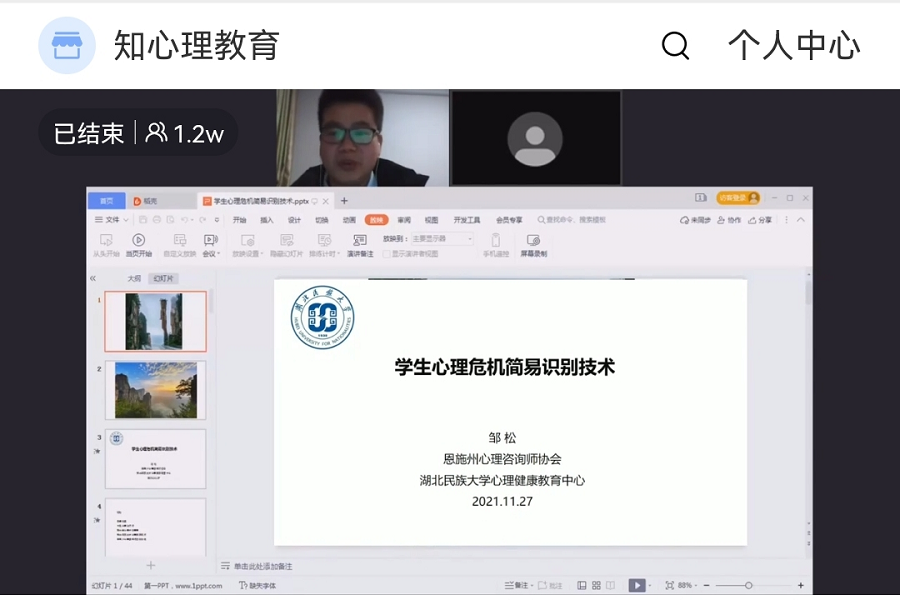Switch to the 审阅 ribbon tab
The height and width of the screenshot is (600, 900).
(404, 220)
